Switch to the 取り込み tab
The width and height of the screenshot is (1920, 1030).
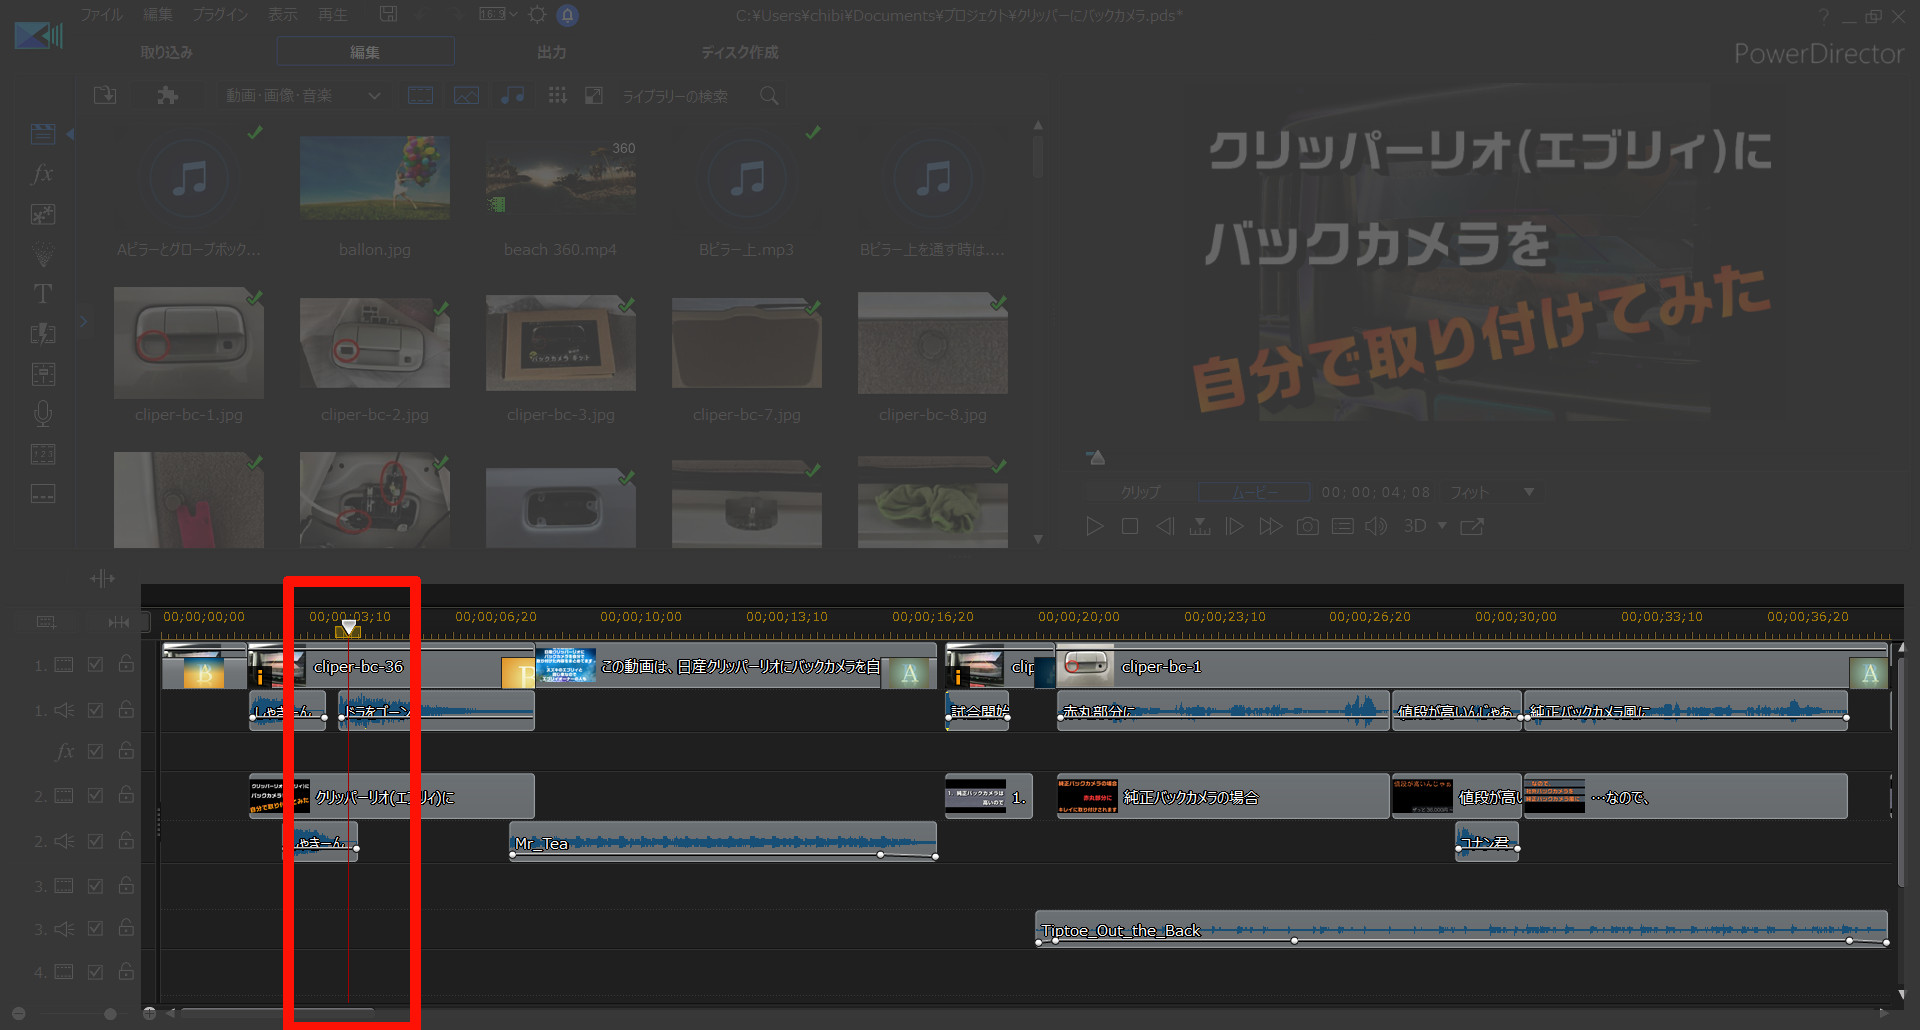coord(166,52)
